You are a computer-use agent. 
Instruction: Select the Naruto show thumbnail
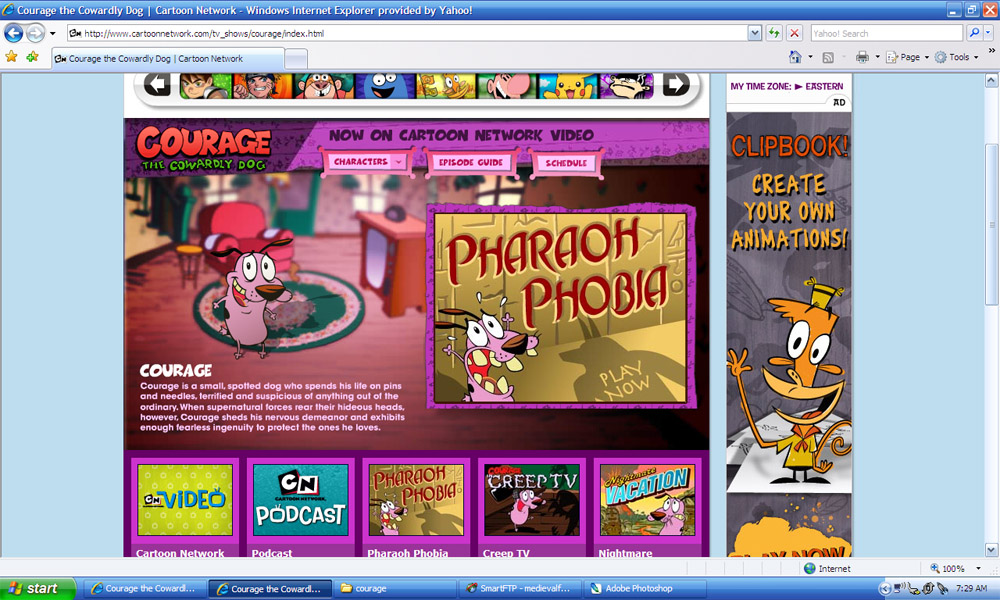point(261,86)
